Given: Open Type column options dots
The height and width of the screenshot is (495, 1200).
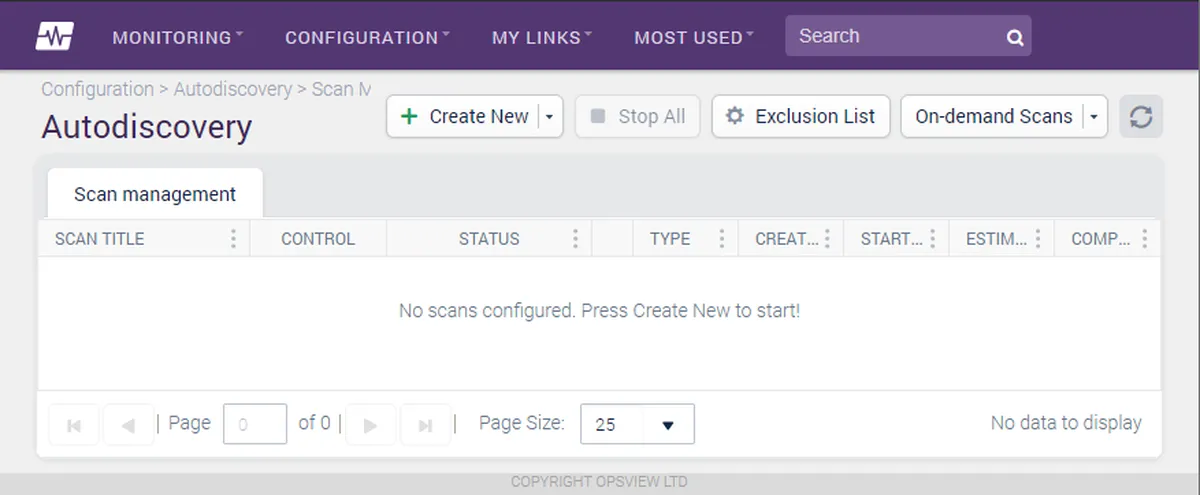Looking at the screenshot, I should point(721,239).
